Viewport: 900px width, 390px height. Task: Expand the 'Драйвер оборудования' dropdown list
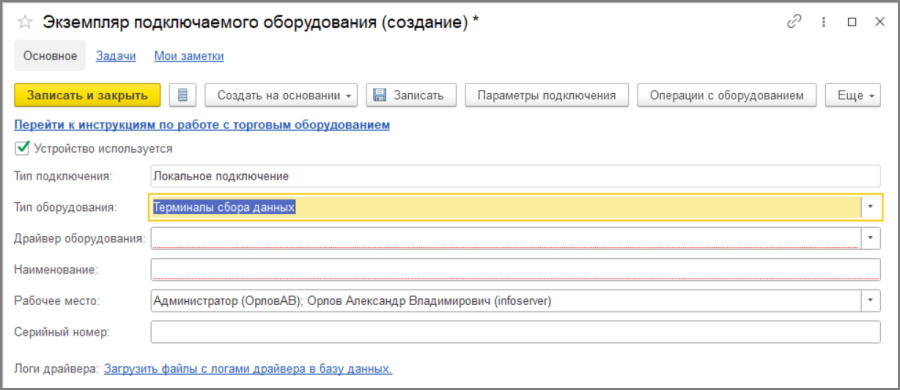pyautogui.click(x=871, y=237)
